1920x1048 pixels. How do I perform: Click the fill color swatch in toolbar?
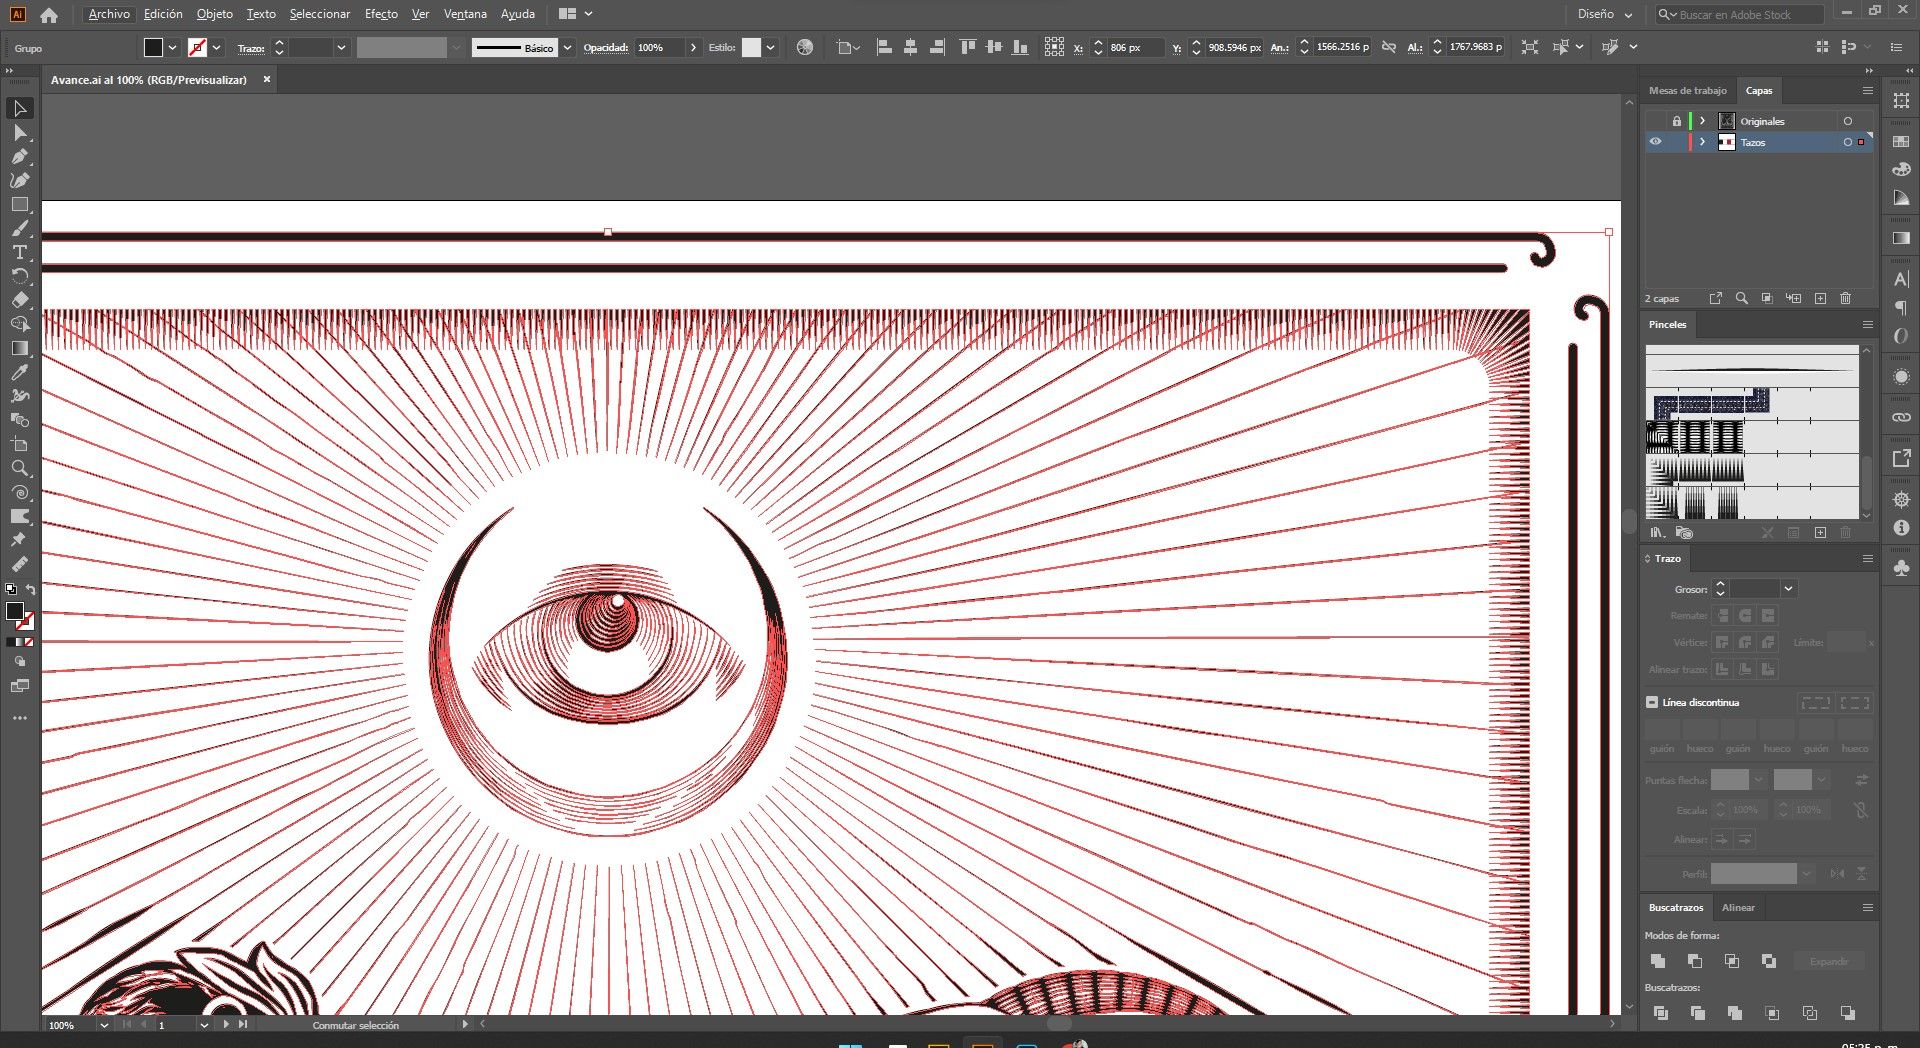(x=14, y=610)
